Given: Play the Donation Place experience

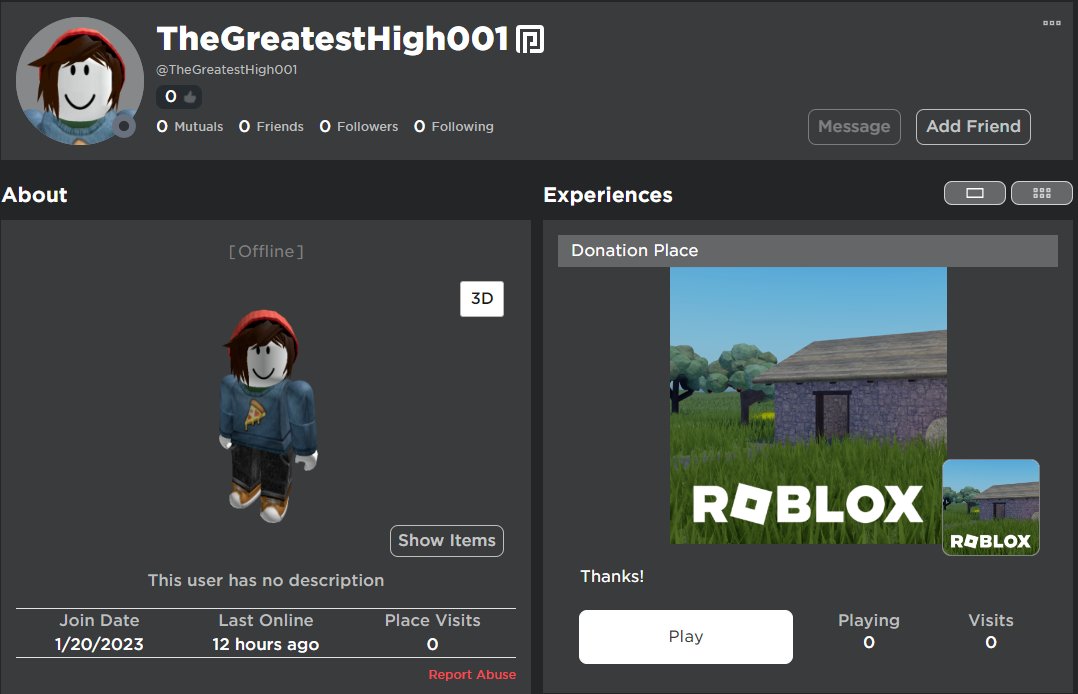Looking at the screenshot, I should 685,637.
